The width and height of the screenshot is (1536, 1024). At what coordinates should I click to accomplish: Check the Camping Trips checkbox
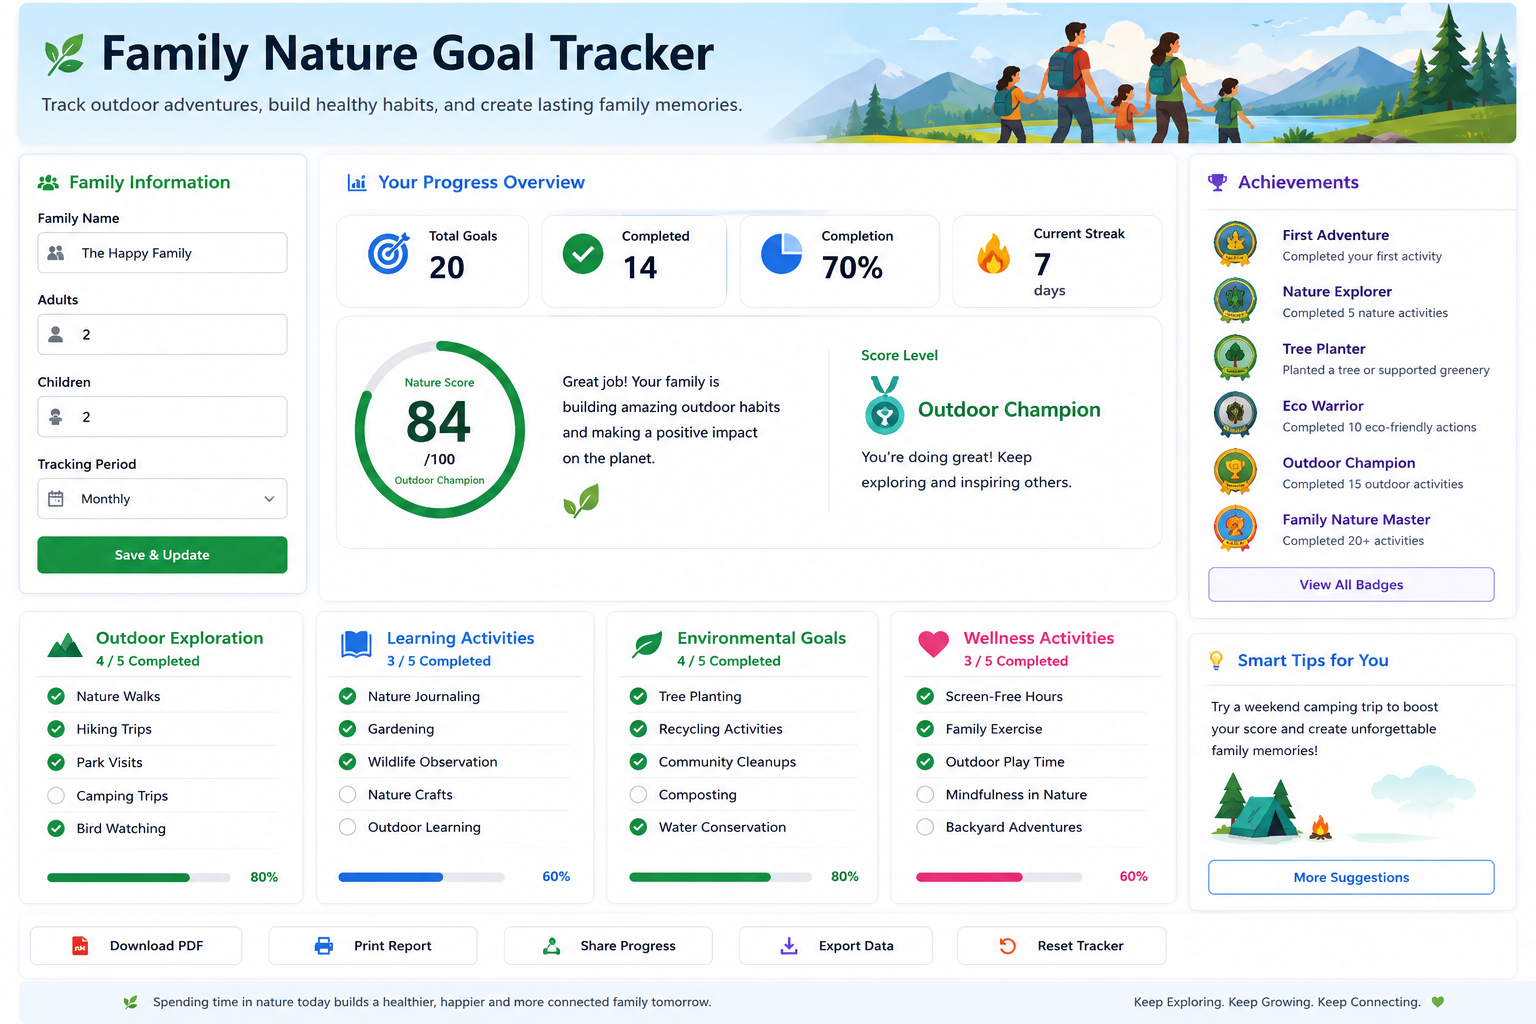56,796
